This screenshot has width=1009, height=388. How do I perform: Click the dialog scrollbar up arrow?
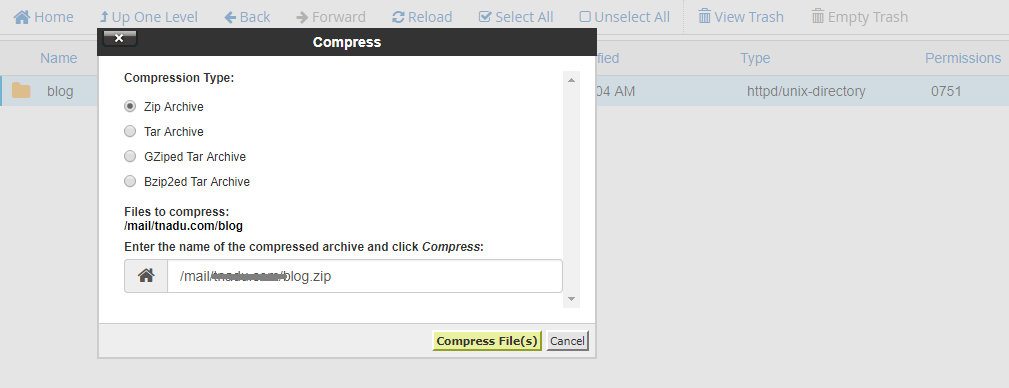tap(571, 79)
